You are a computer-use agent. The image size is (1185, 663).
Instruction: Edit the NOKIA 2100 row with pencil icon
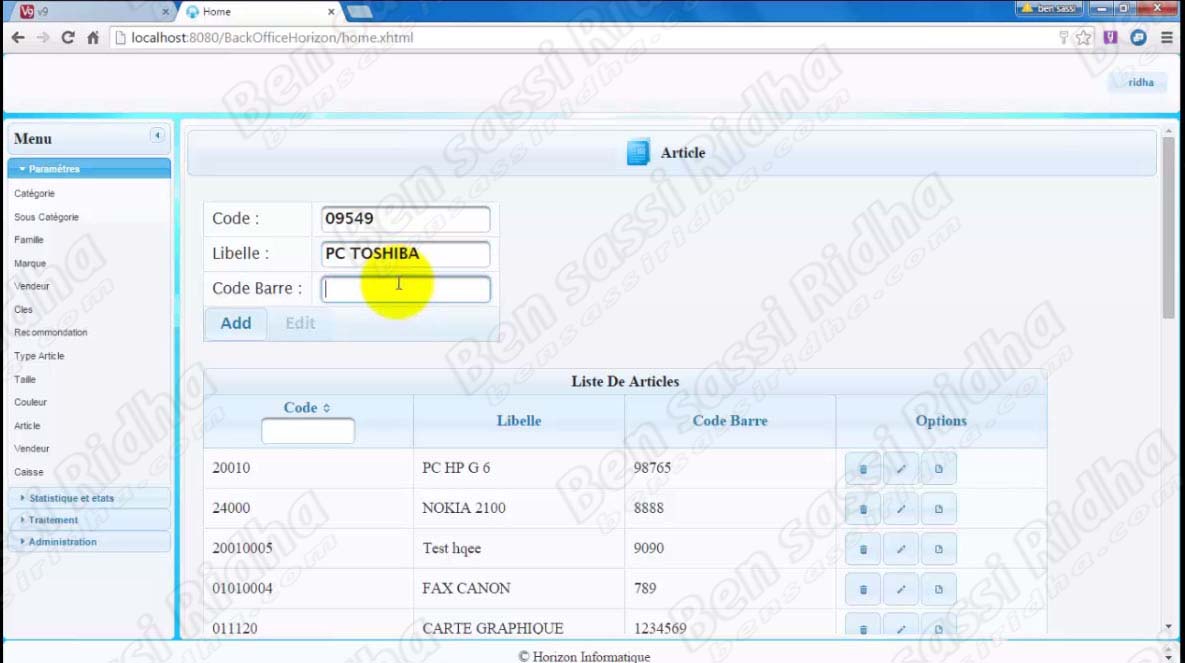pos(900,508)
